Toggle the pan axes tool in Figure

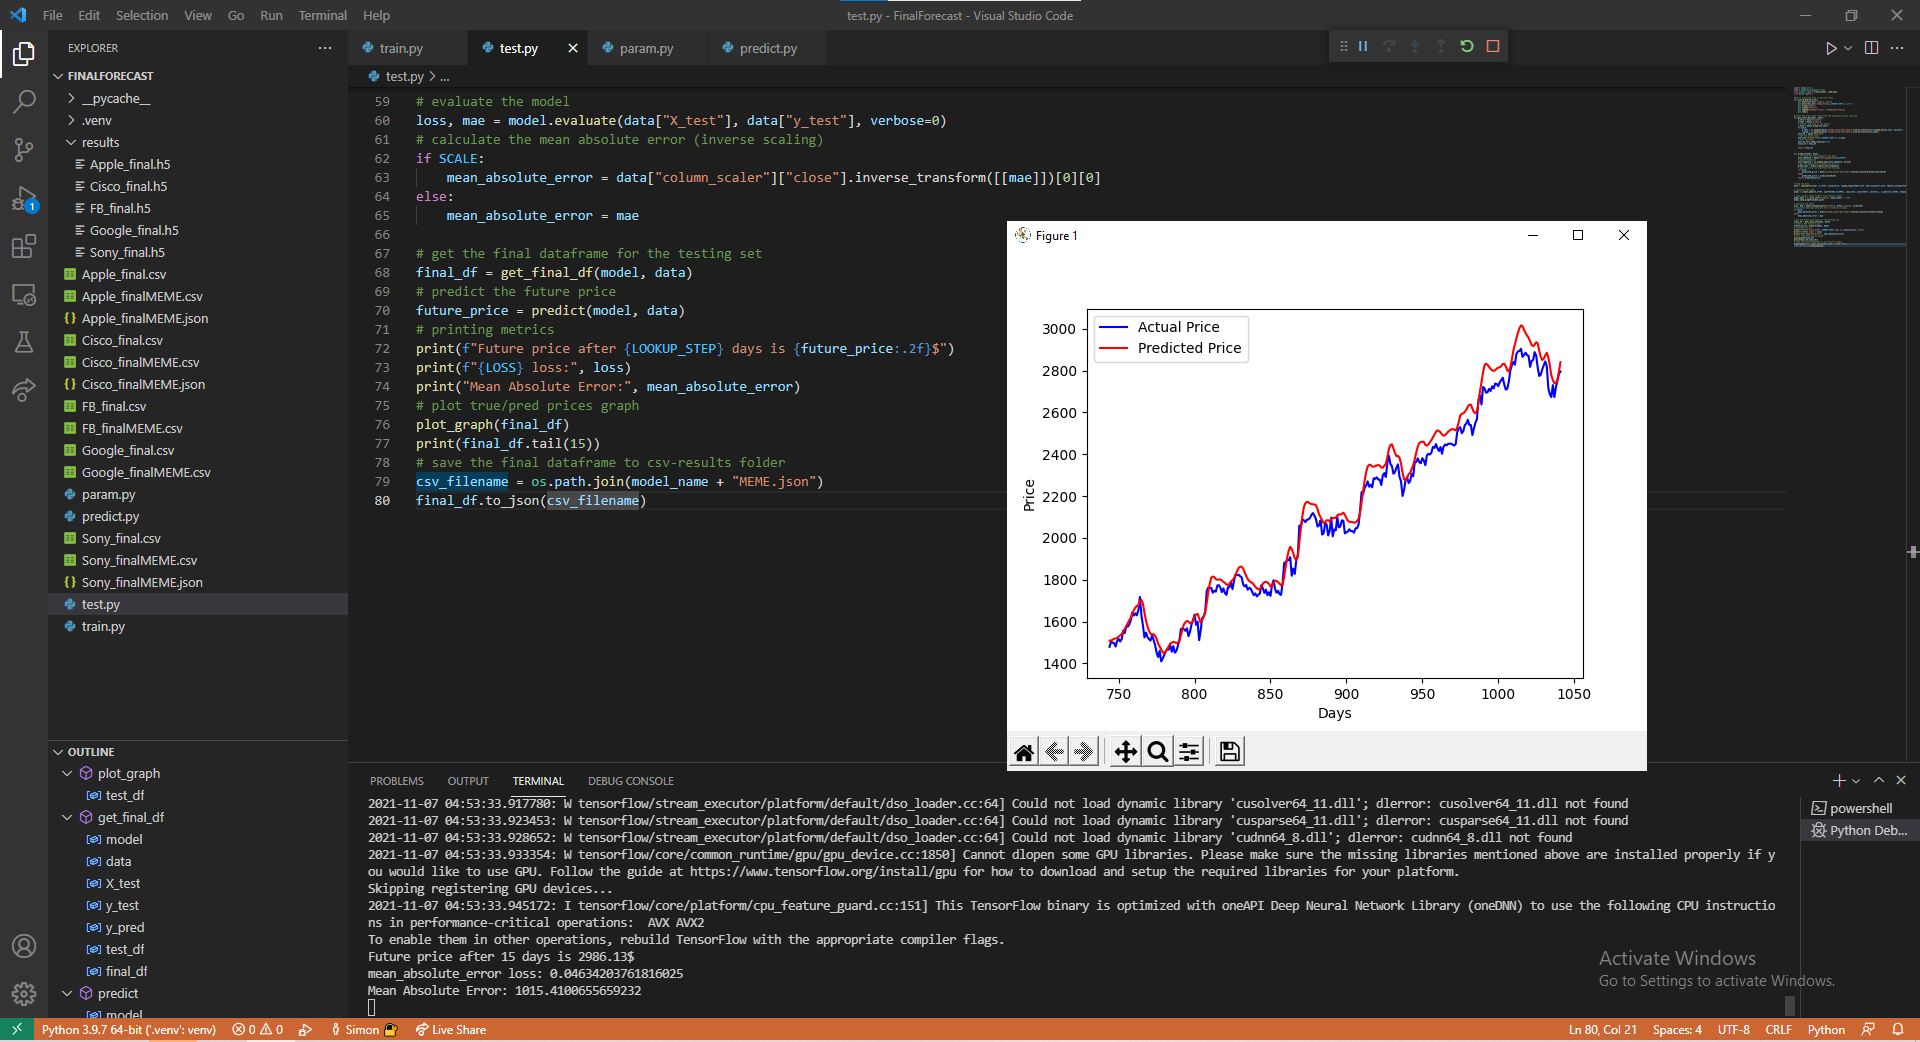click(1125, 752)
